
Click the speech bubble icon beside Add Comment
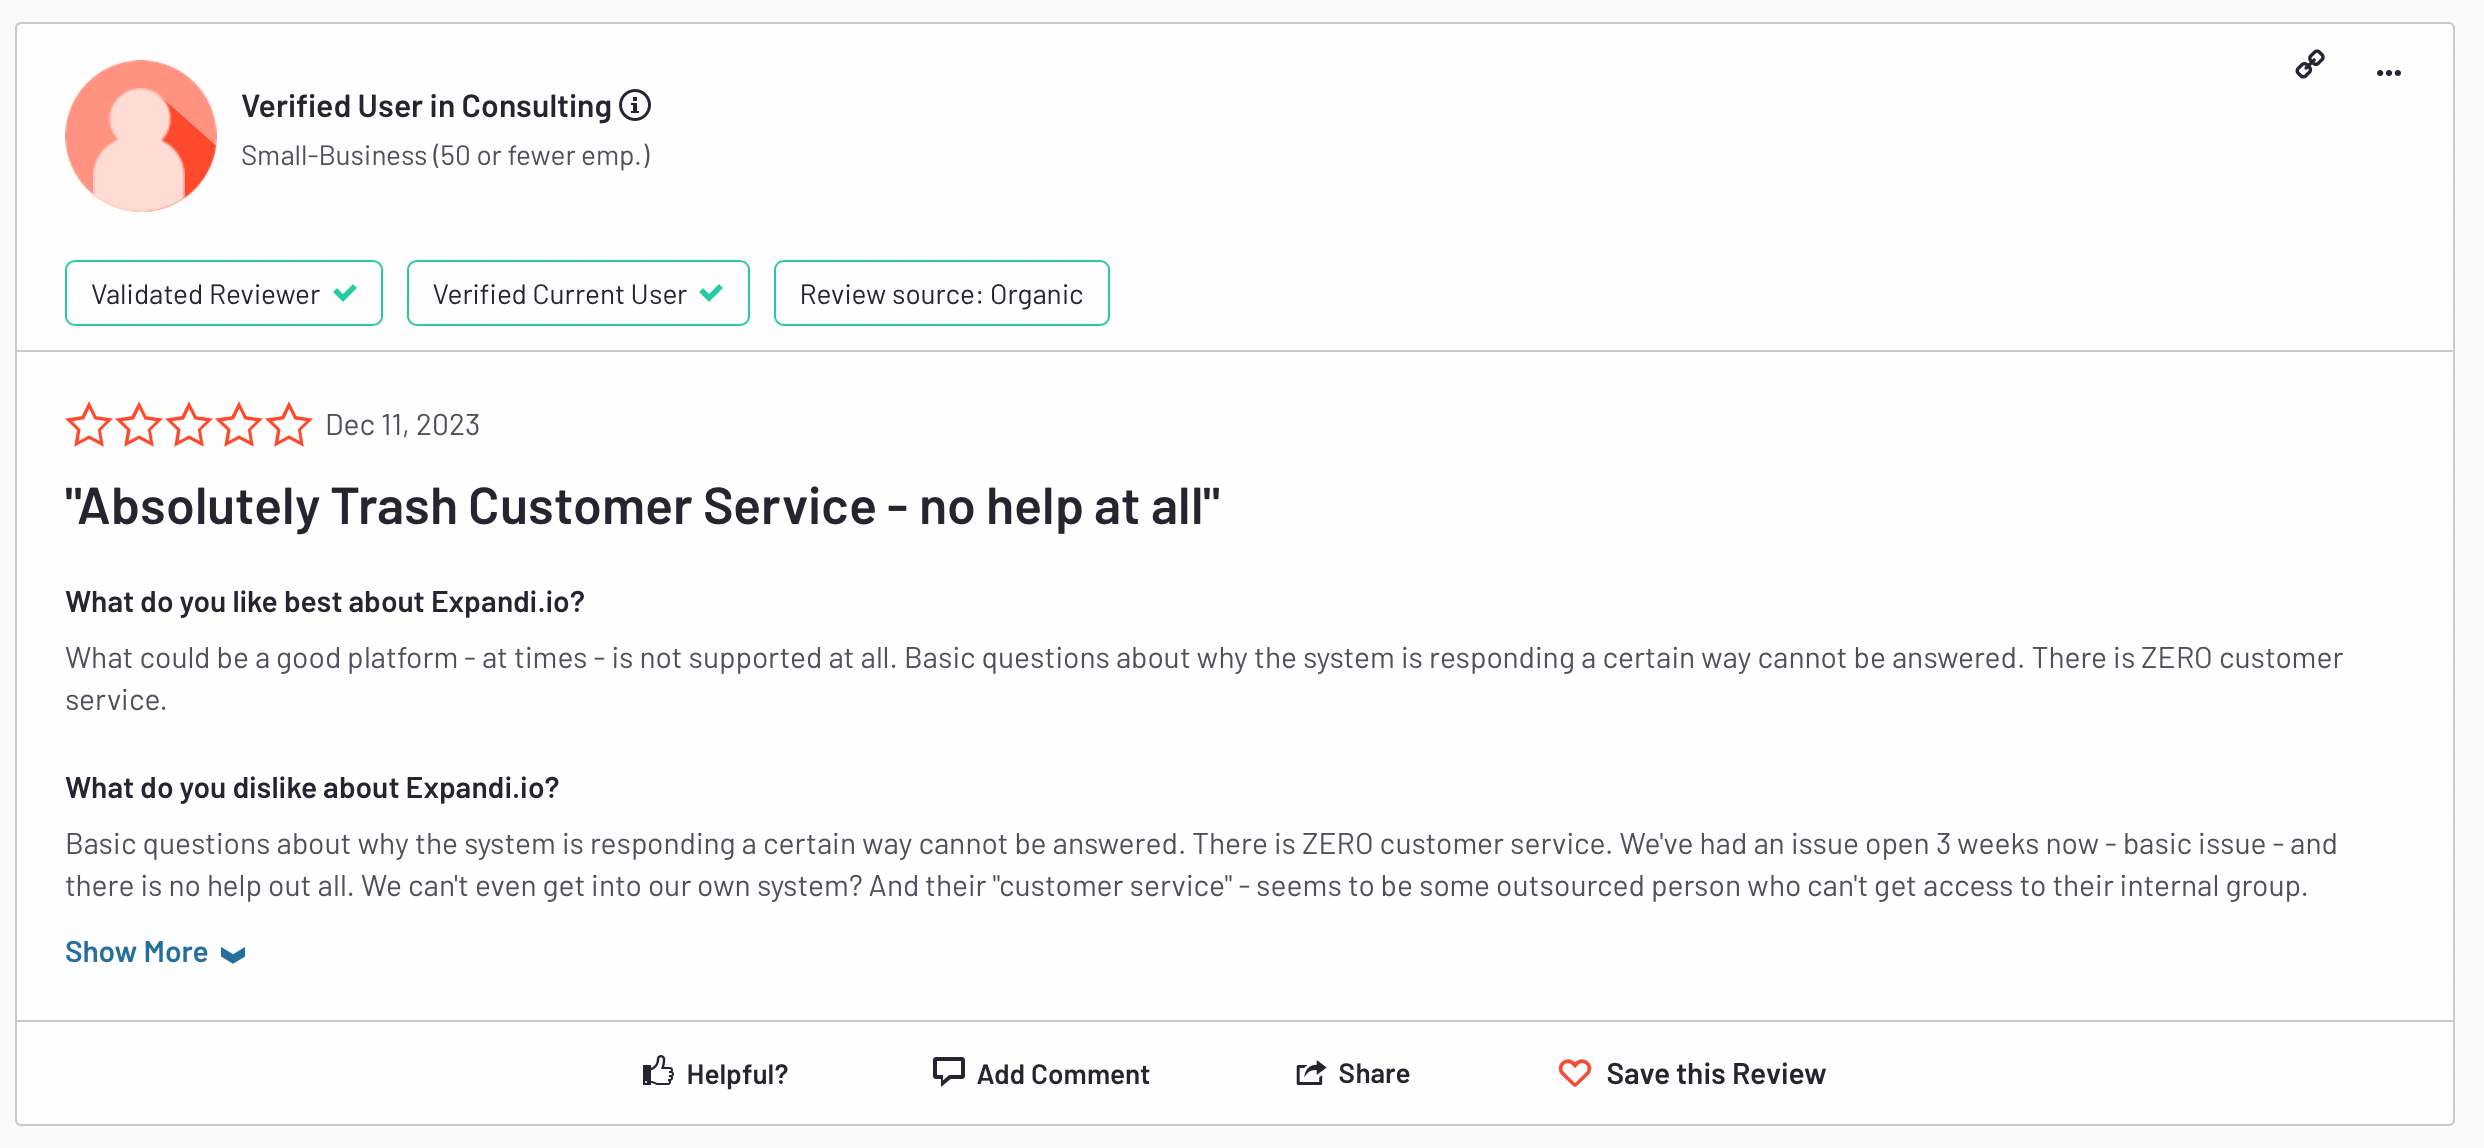click(x=948, y=1072)
